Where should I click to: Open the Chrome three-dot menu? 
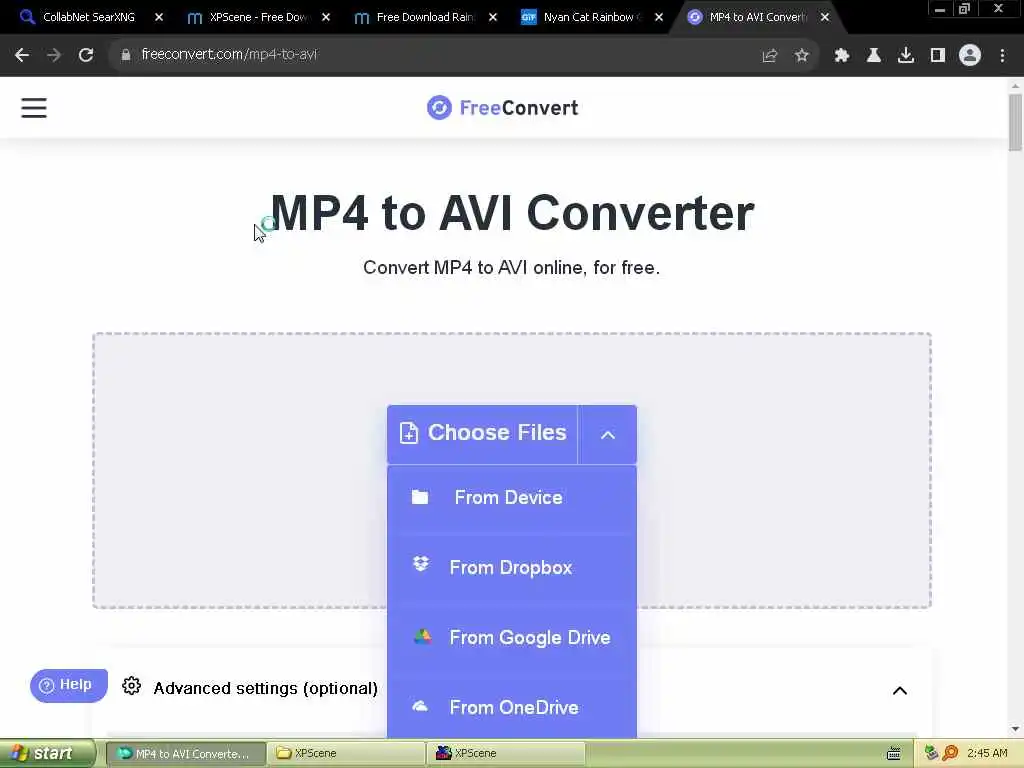1002,56
